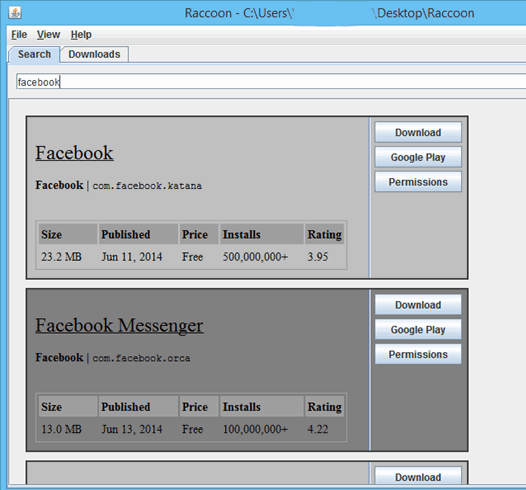Download Facebook Messenger app

pyautogui.click(x=418, y=305)
